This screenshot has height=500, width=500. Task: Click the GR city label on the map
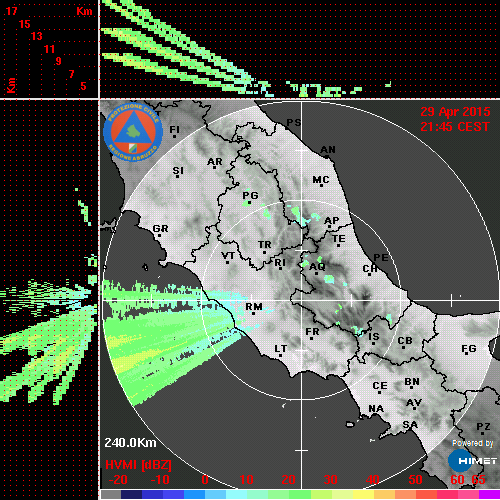160,229
